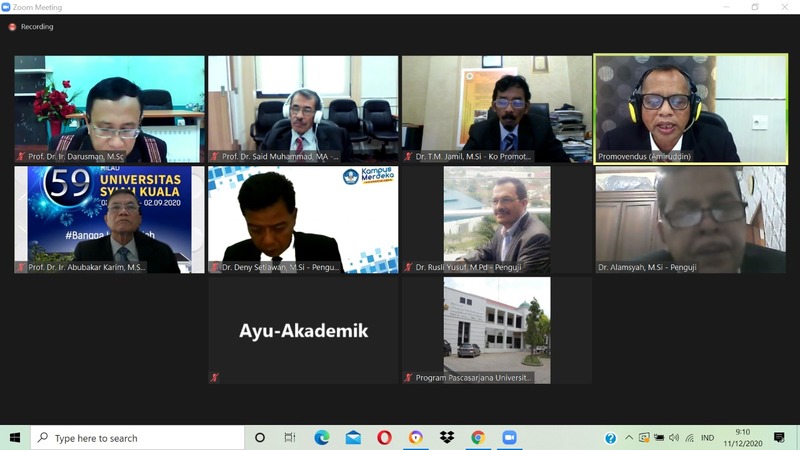Click the Recording indicator icon
800x450 pixels.
(13, 27)
